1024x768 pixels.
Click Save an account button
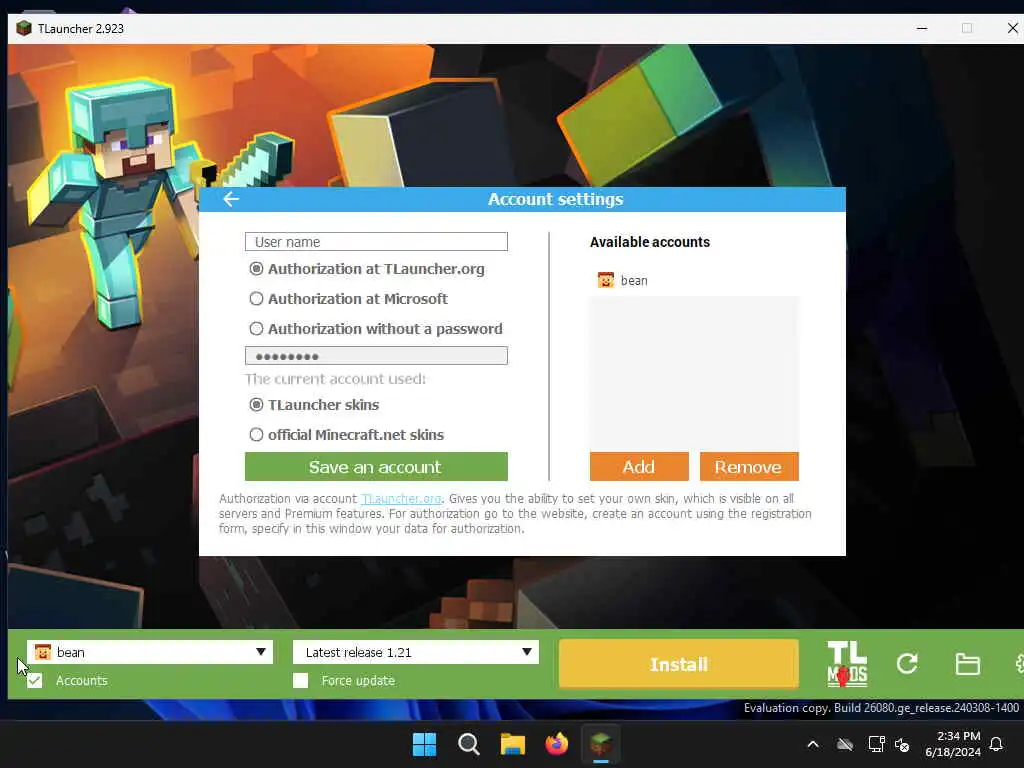coord(376,467)
